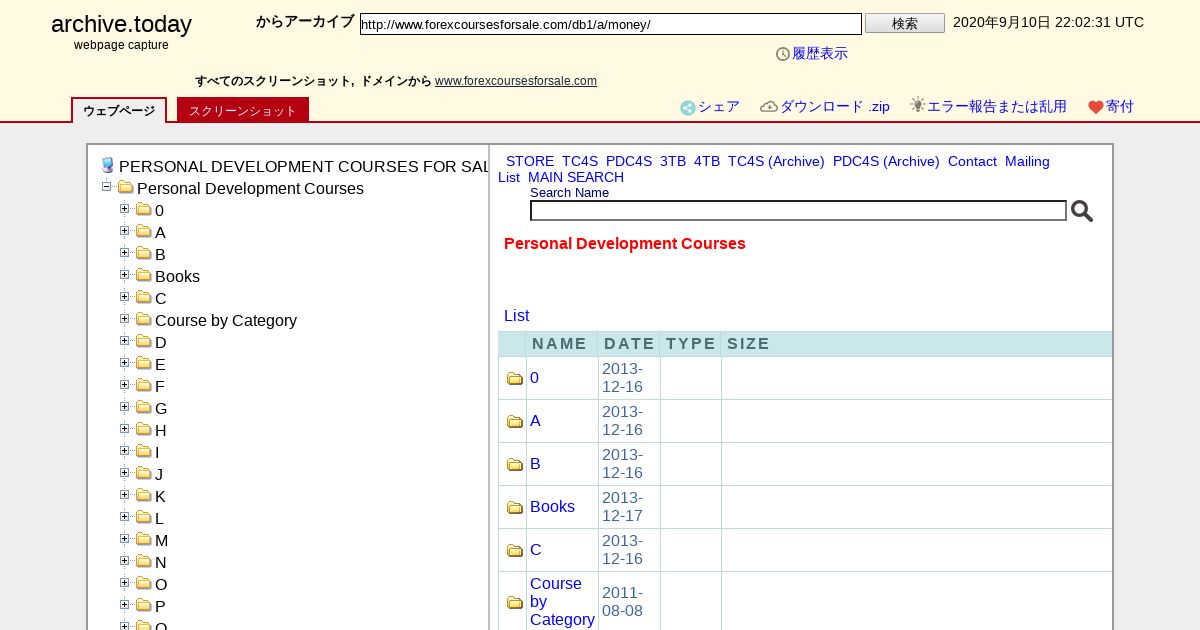Click the history clock icon
1200x630 pixels.
tap(783, 54)
